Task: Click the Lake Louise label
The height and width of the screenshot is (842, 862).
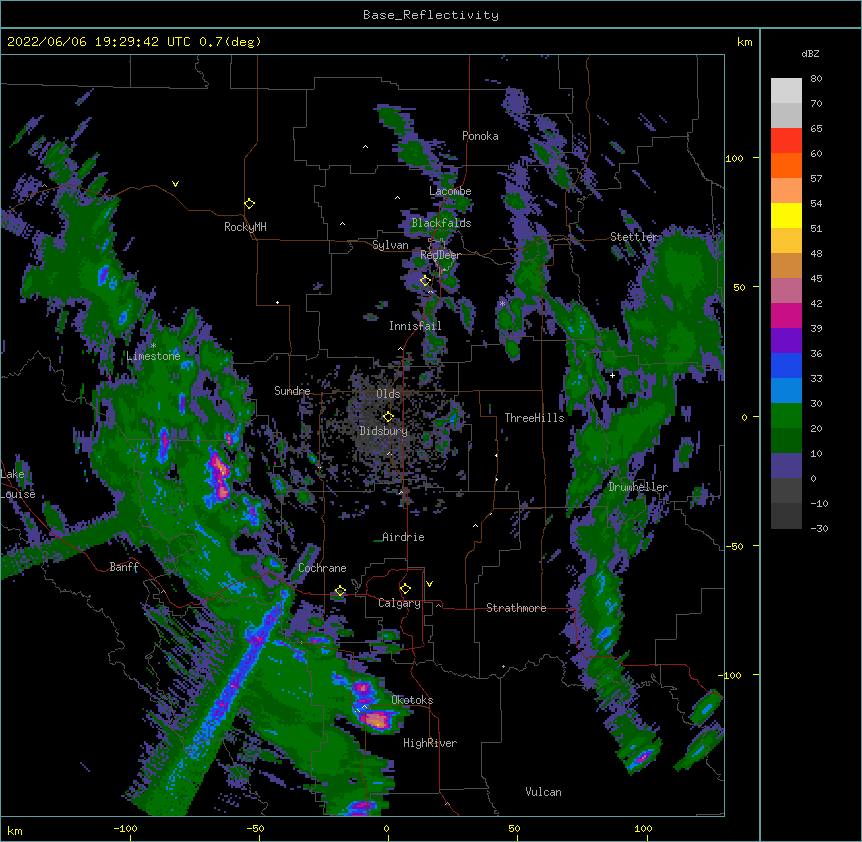Action: (x=18, y=484)
